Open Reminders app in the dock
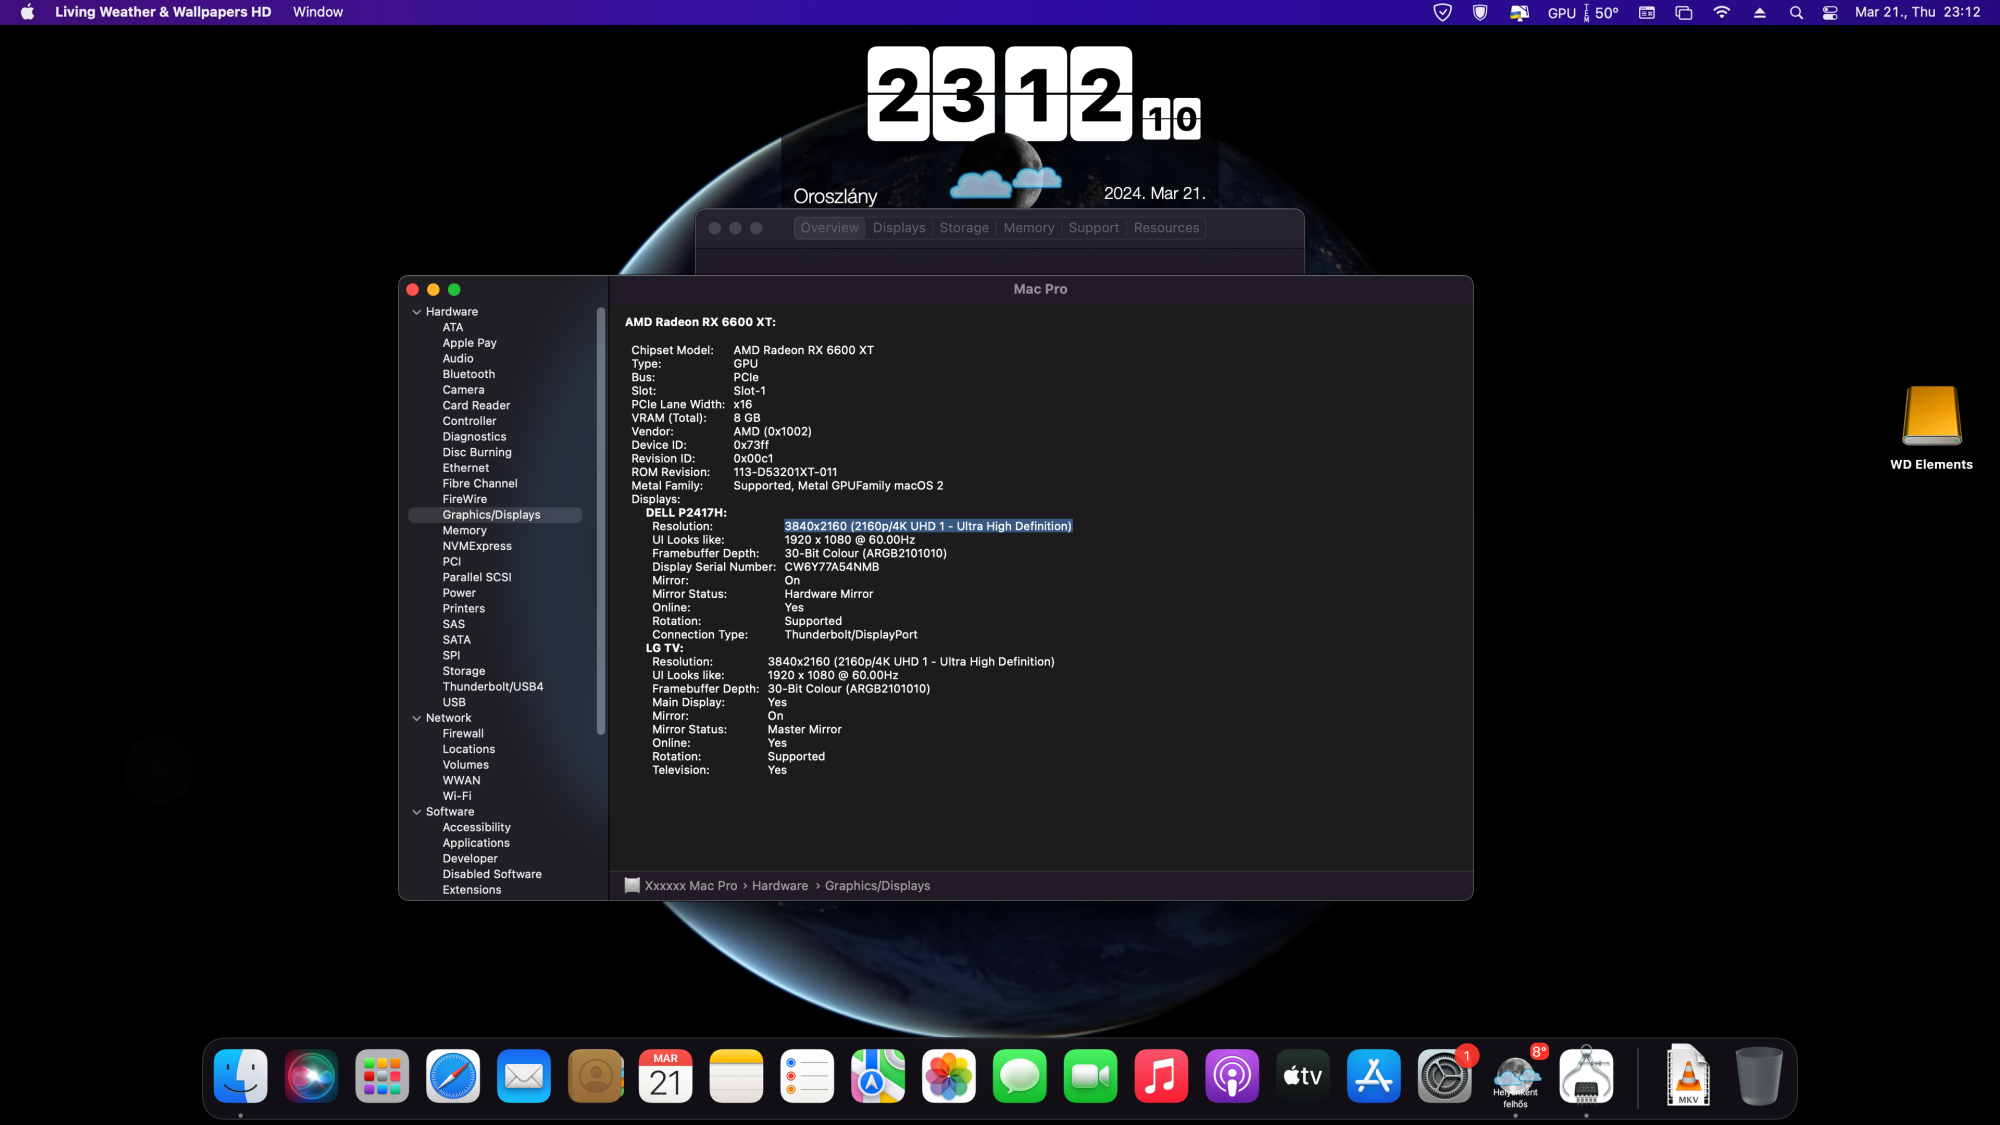The height and width of the screenshot is (1125, 2000). [807, 1076]
